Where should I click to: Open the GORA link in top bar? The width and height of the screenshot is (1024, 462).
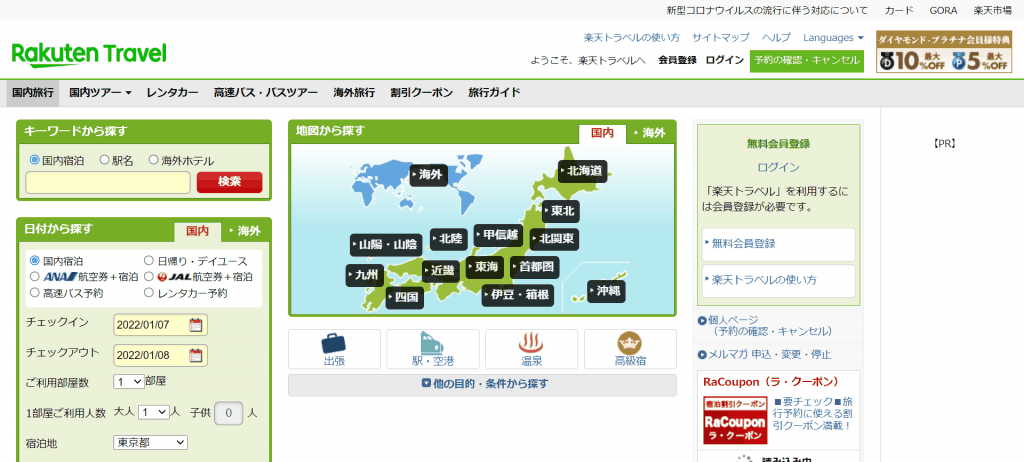(x=944, y=10)
